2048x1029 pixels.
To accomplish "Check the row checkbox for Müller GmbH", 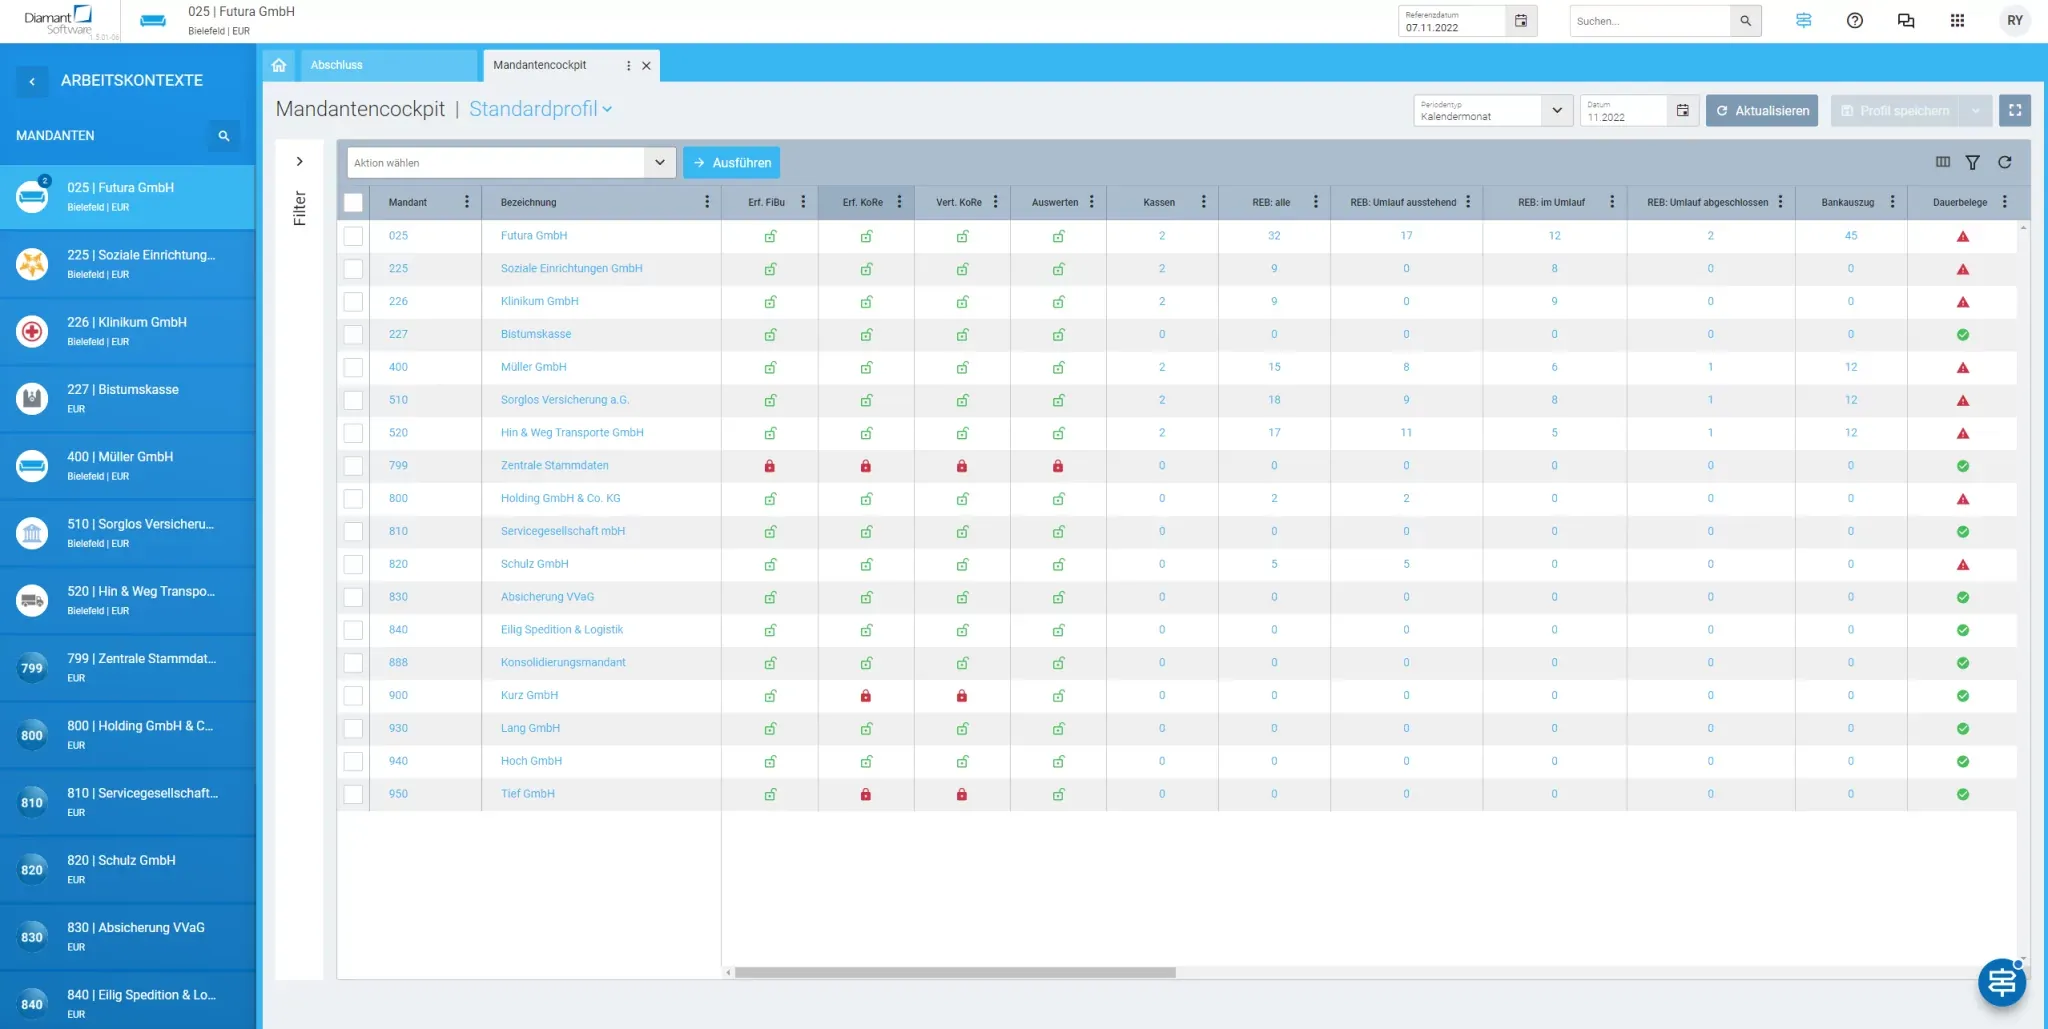I will click(x=353, y=367).
